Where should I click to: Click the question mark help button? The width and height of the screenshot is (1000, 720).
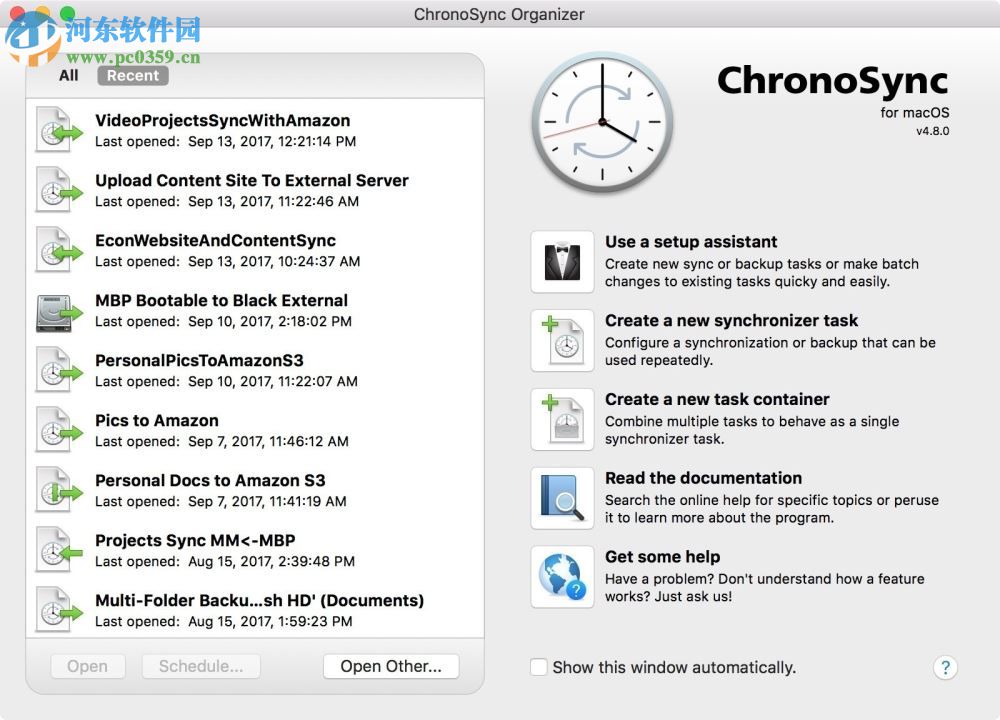pyautogui.click(x=945, y=667)
